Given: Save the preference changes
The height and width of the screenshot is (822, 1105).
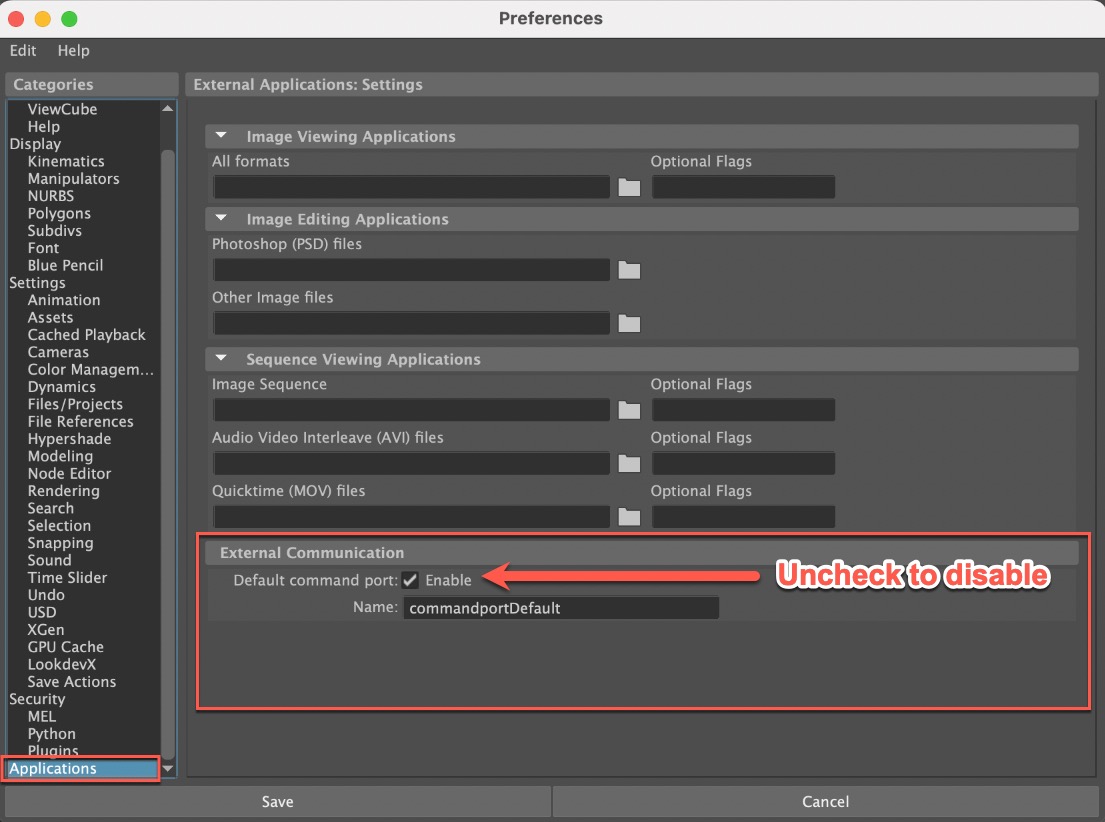Looking at the screenshot, I should [278, 801].
